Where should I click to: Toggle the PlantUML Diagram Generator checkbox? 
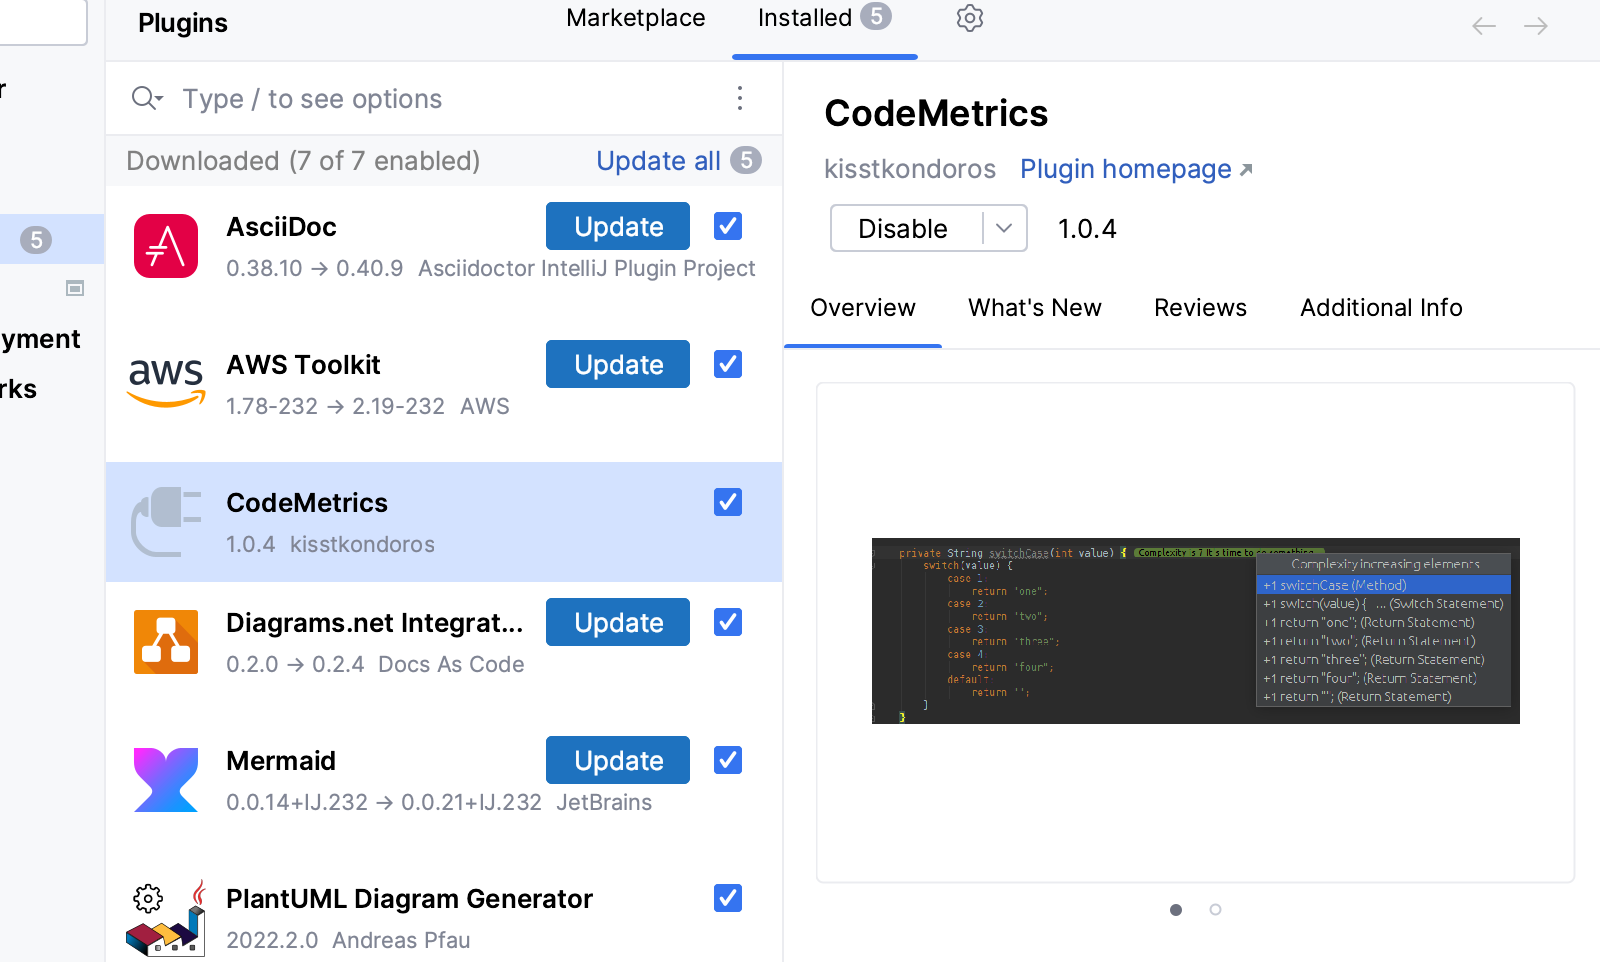tap(728, 898)
